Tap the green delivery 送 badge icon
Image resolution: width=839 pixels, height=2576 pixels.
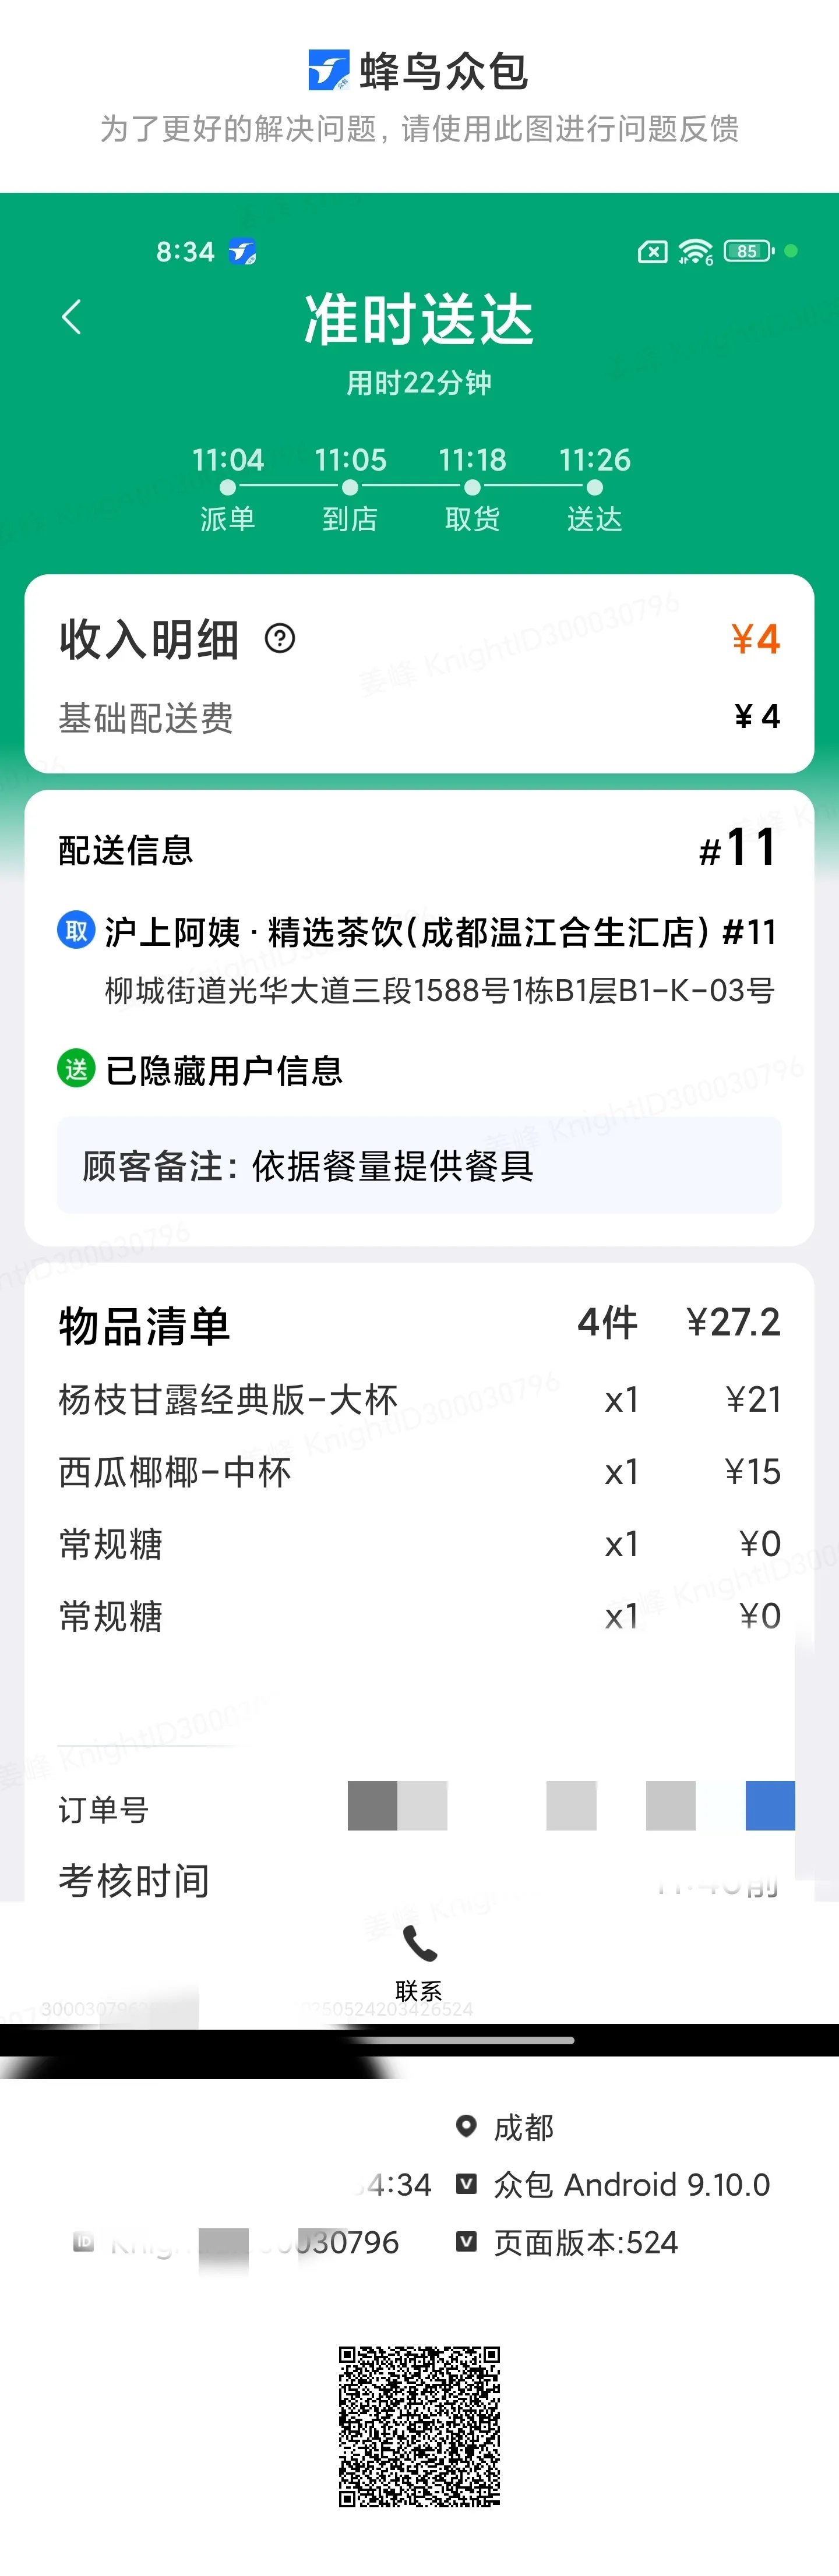76,1069
